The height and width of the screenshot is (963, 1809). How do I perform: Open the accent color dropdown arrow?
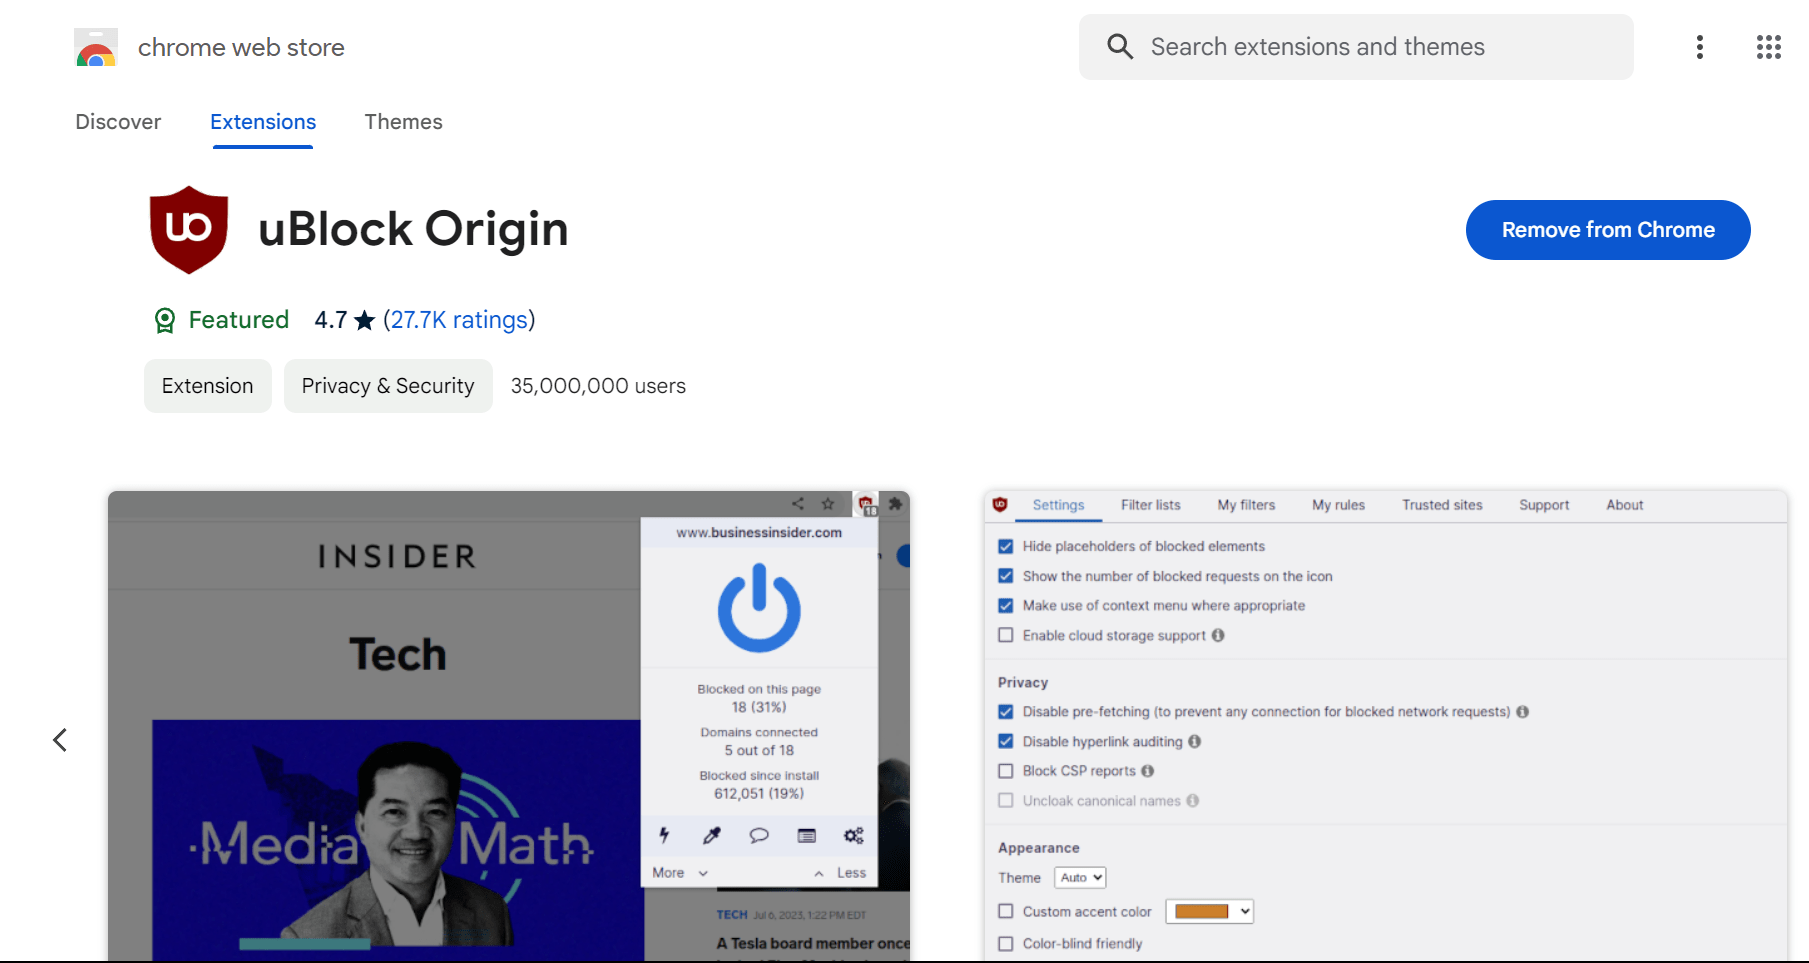[1245, 912]
